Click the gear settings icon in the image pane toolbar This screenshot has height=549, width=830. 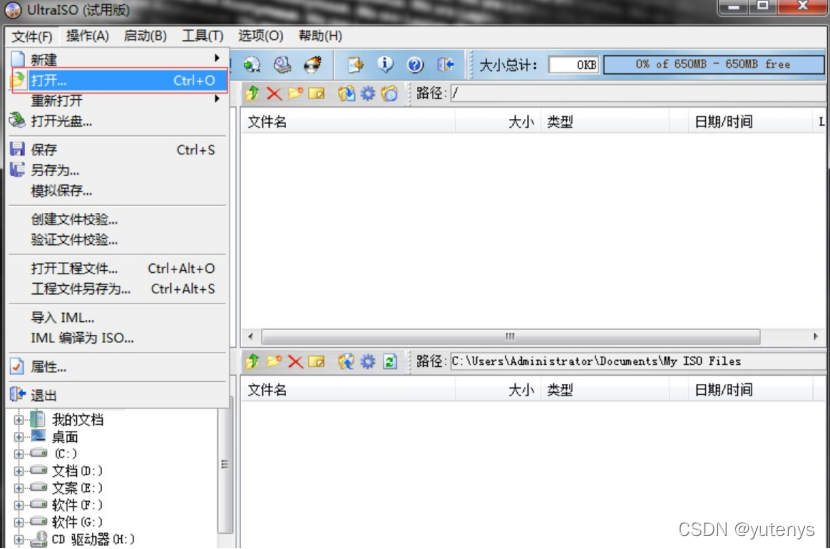coord(367,94)
